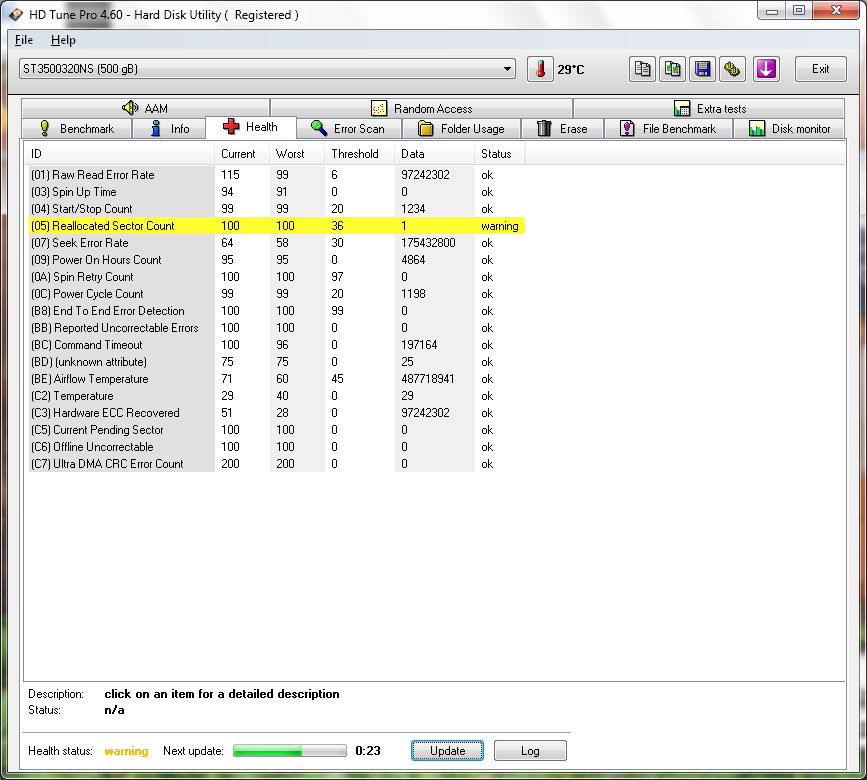867x780 pixels.
Task: Sort by the ID column header
Action: [x=119, y=154]
